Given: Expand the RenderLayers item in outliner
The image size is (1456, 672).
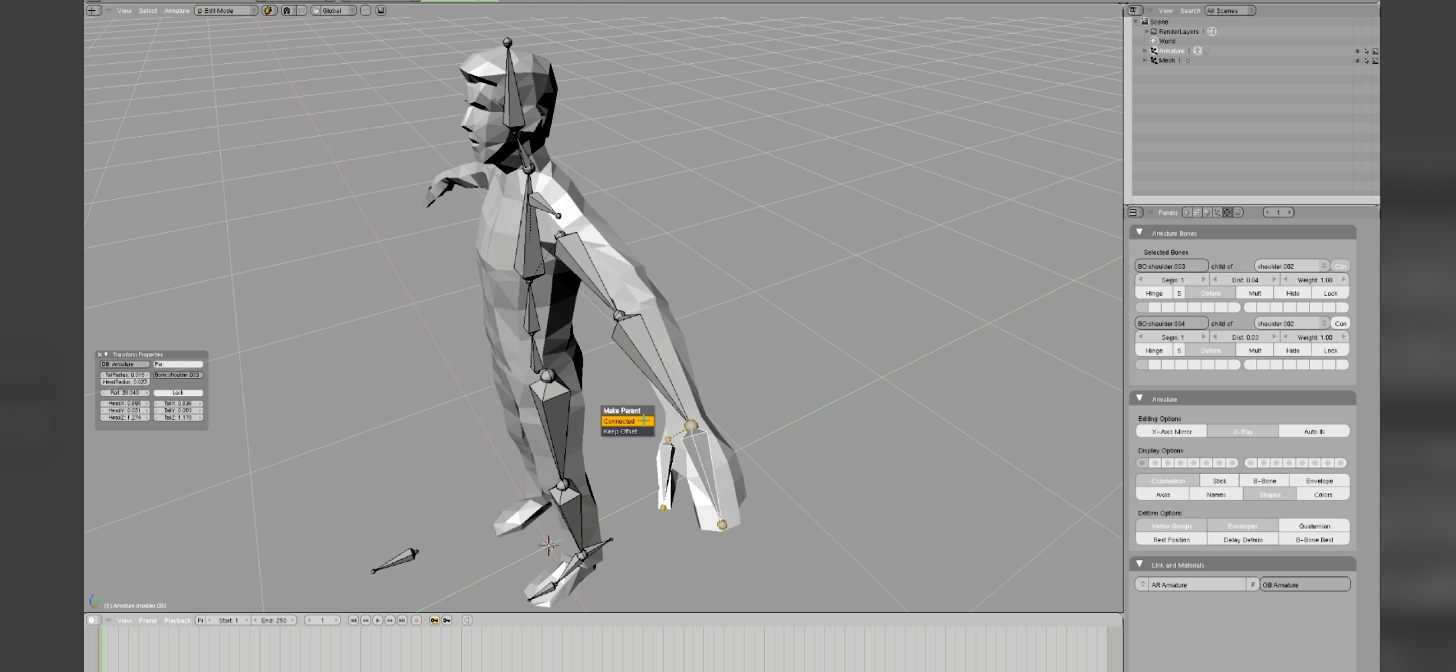Looking at the screenshot, I should point(1148,31).
